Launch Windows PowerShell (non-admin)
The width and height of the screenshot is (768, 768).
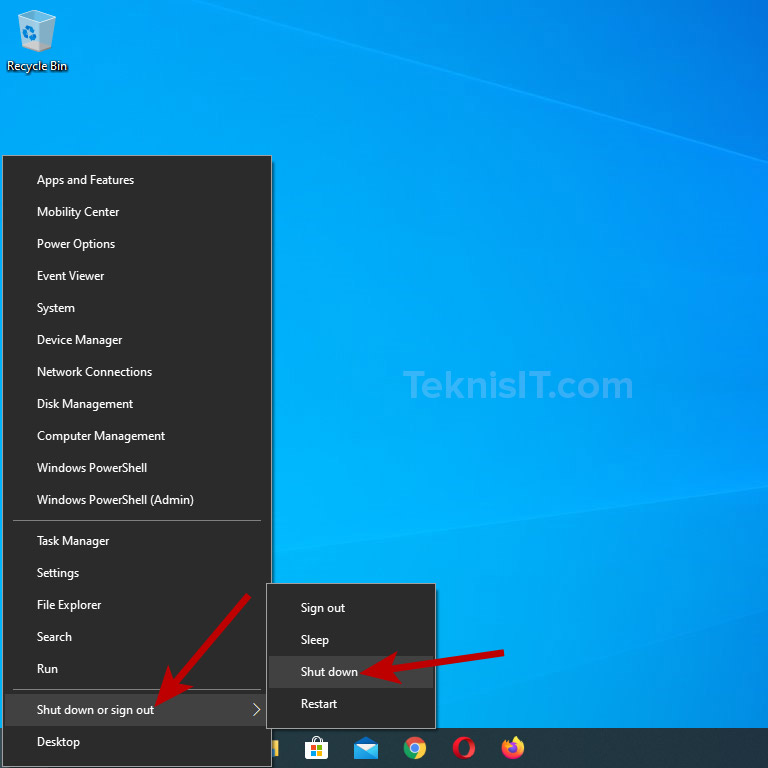coord(137,468)
